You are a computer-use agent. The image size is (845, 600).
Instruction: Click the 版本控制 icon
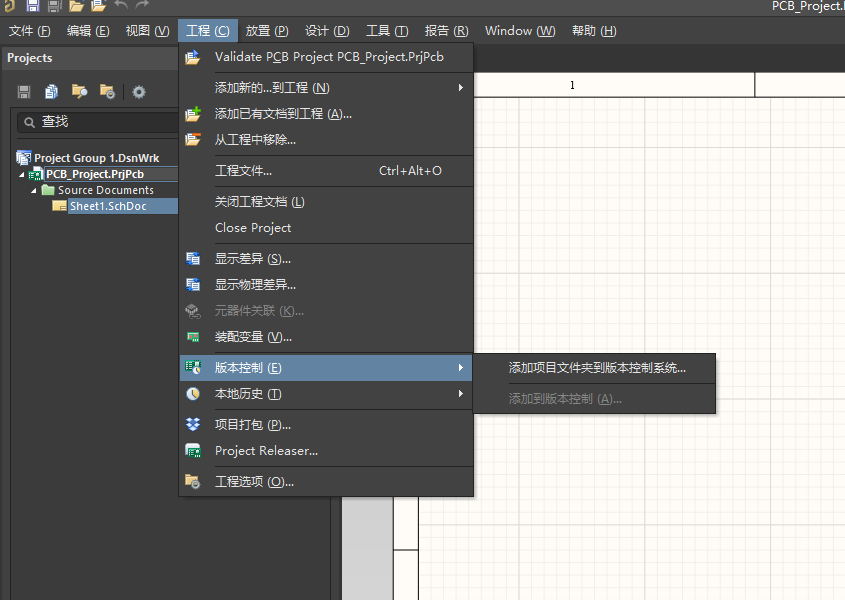click(193, 368)
